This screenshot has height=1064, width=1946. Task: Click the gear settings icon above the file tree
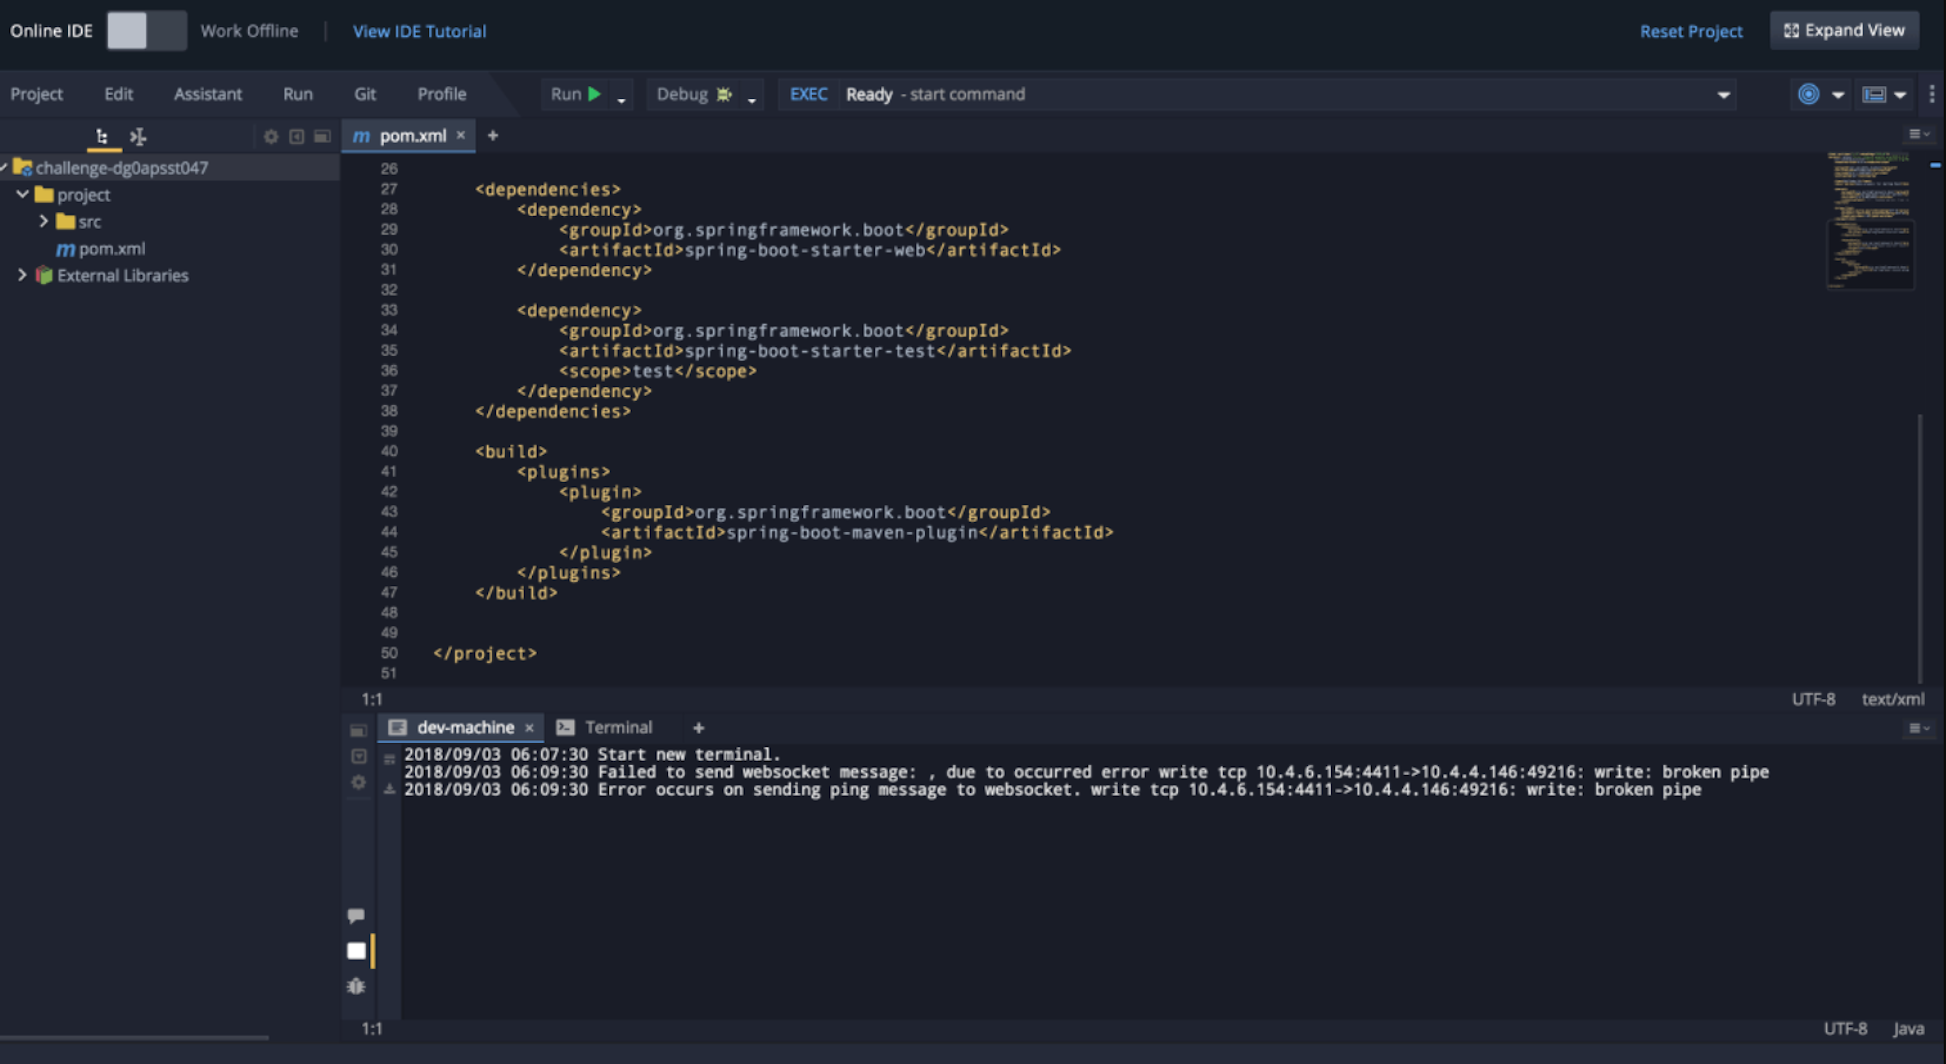[271, 136]
